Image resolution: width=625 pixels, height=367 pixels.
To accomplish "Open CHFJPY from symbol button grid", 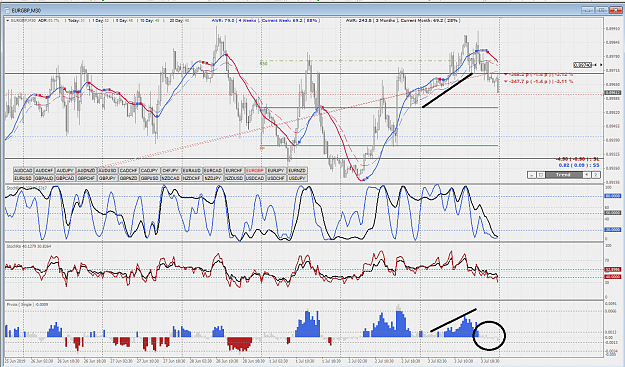I will [x=171, y=171].
